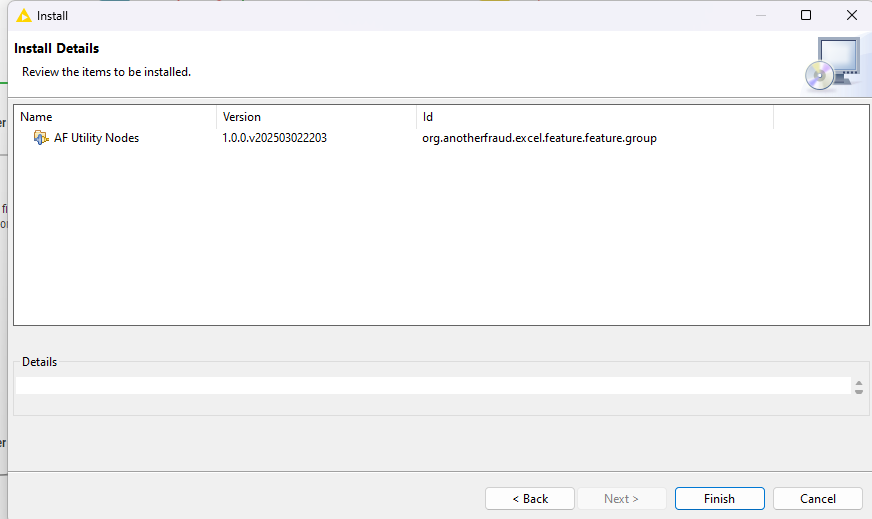The image size is (872, 519).
Task: Click inside the Details text area
Action: click(430, 386)
